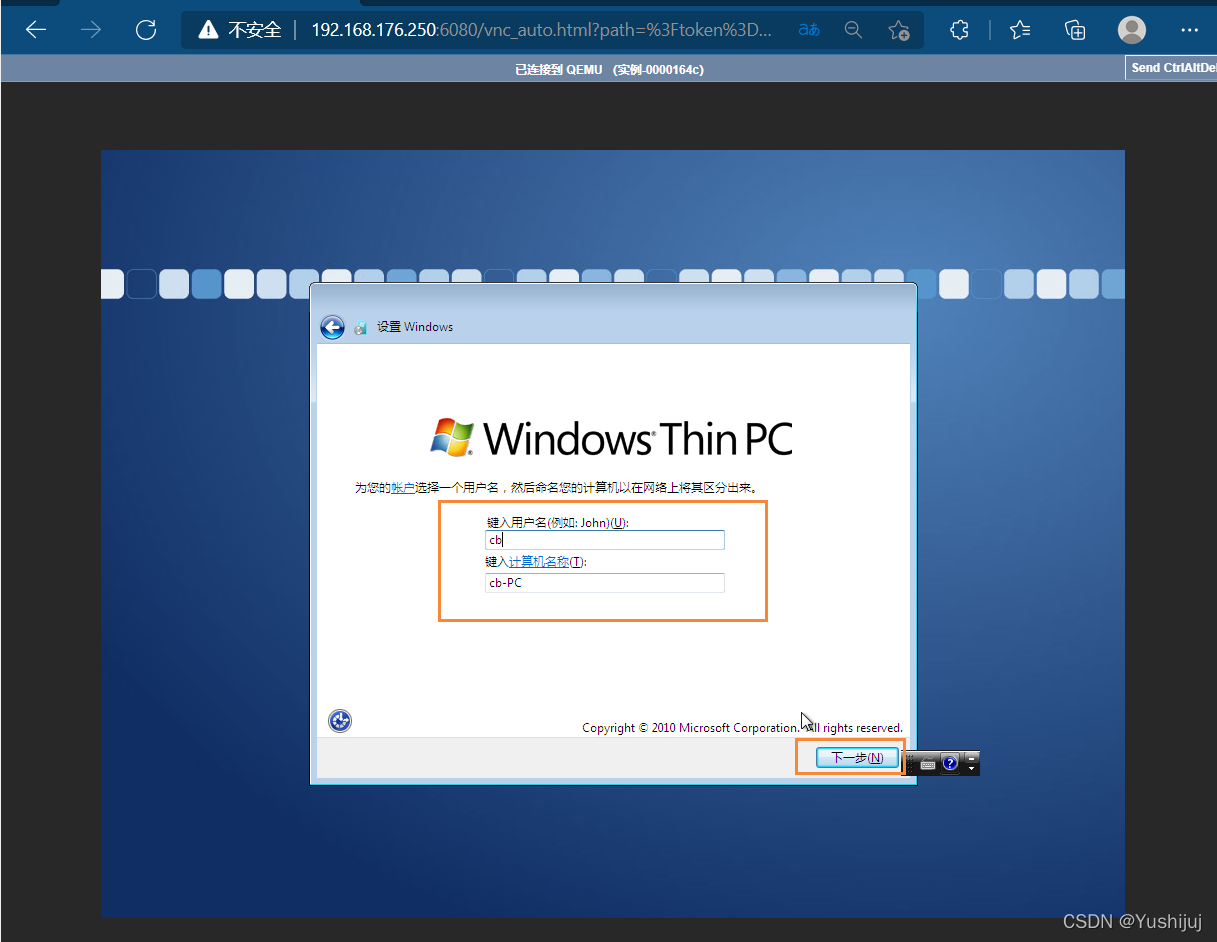
Task: Open the Ease of Access icon in the setup dialog
Action: click(340, 720)
